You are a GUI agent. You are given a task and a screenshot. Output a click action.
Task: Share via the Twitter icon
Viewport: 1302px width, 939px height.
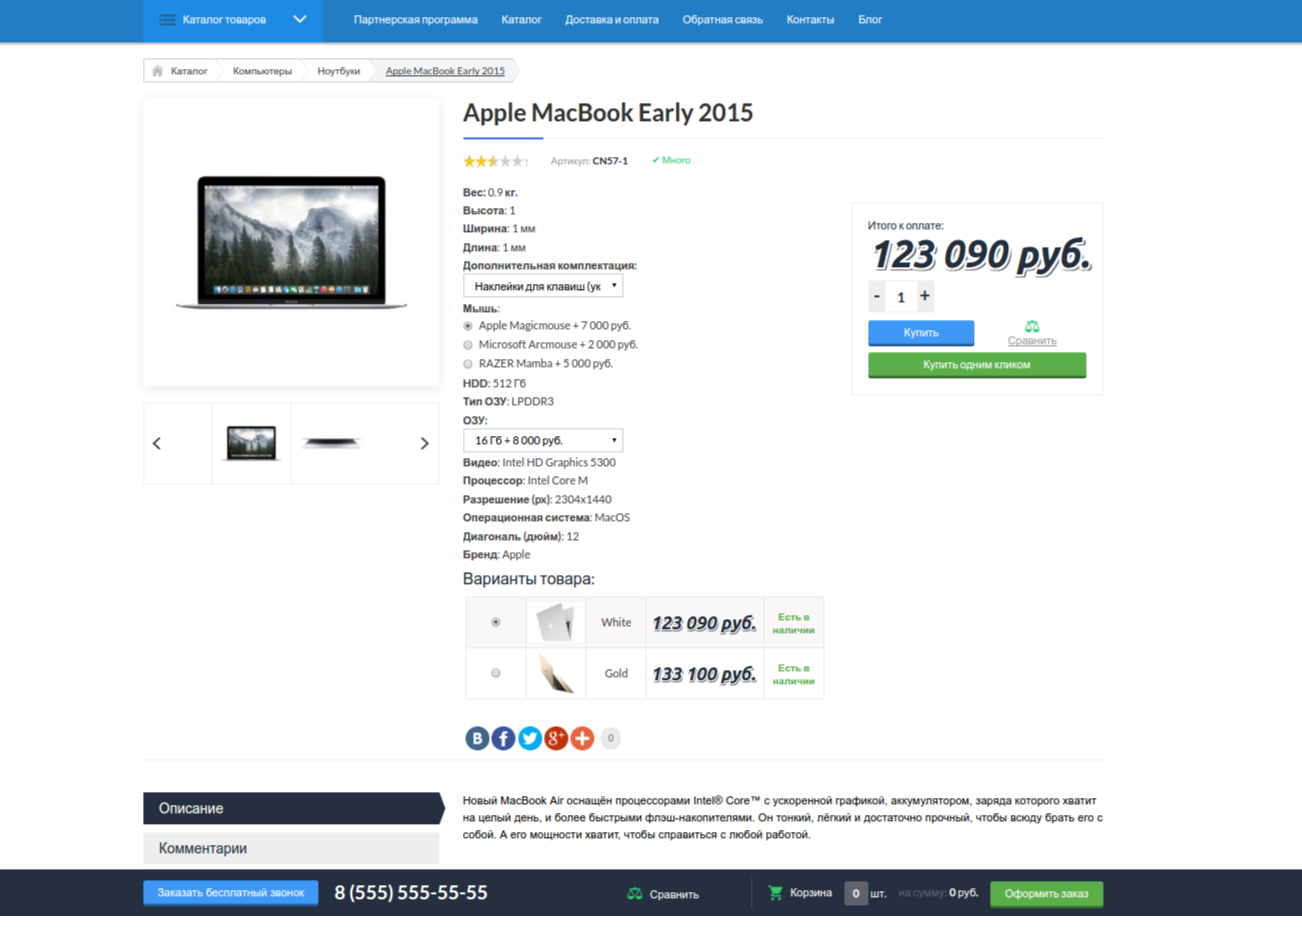point(530,738)
